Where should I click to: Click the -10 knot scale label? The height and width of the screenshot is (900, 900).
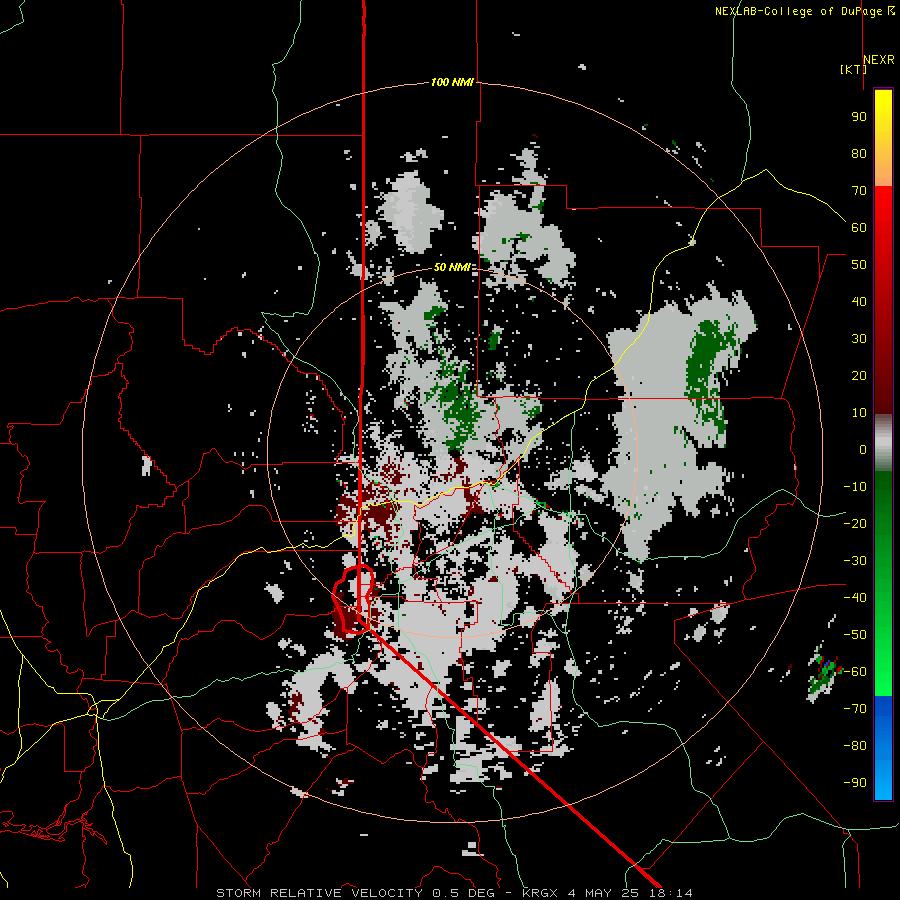tap(855, 487)
